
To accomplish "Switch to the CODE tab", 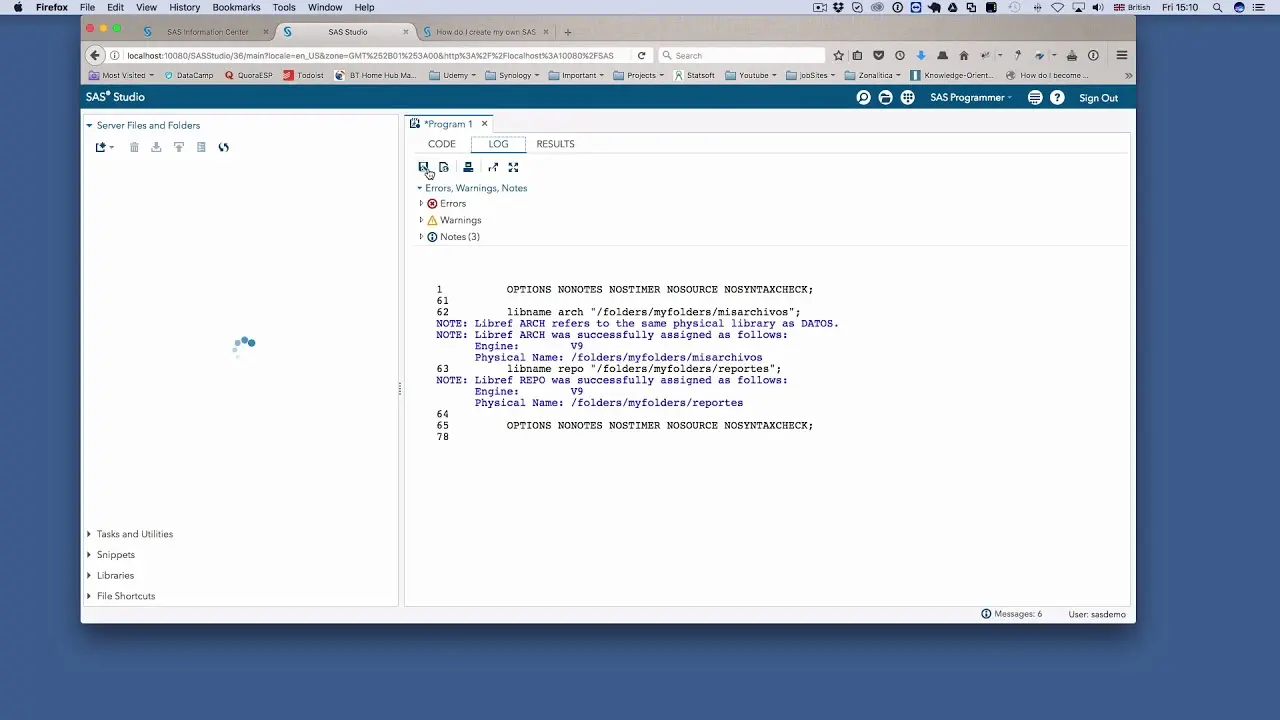I will pos(442,144).
